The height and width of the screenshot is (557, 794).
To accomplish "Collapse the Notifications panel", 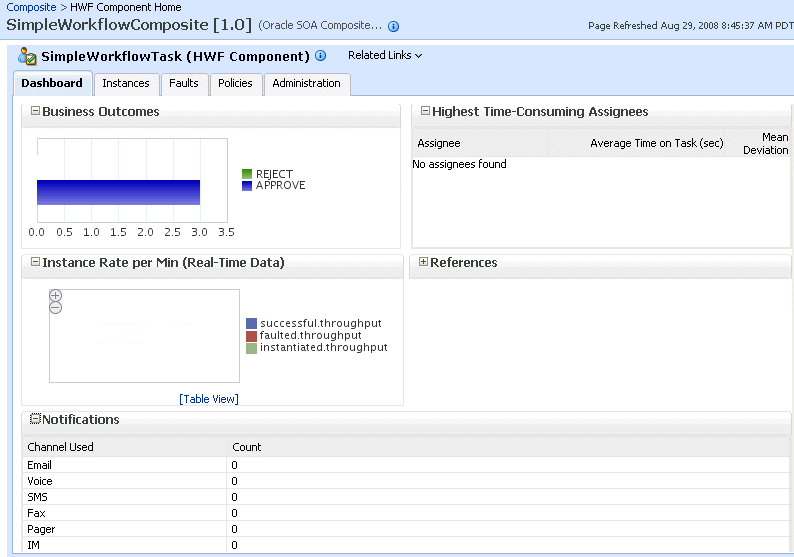I will coord(35,420).
